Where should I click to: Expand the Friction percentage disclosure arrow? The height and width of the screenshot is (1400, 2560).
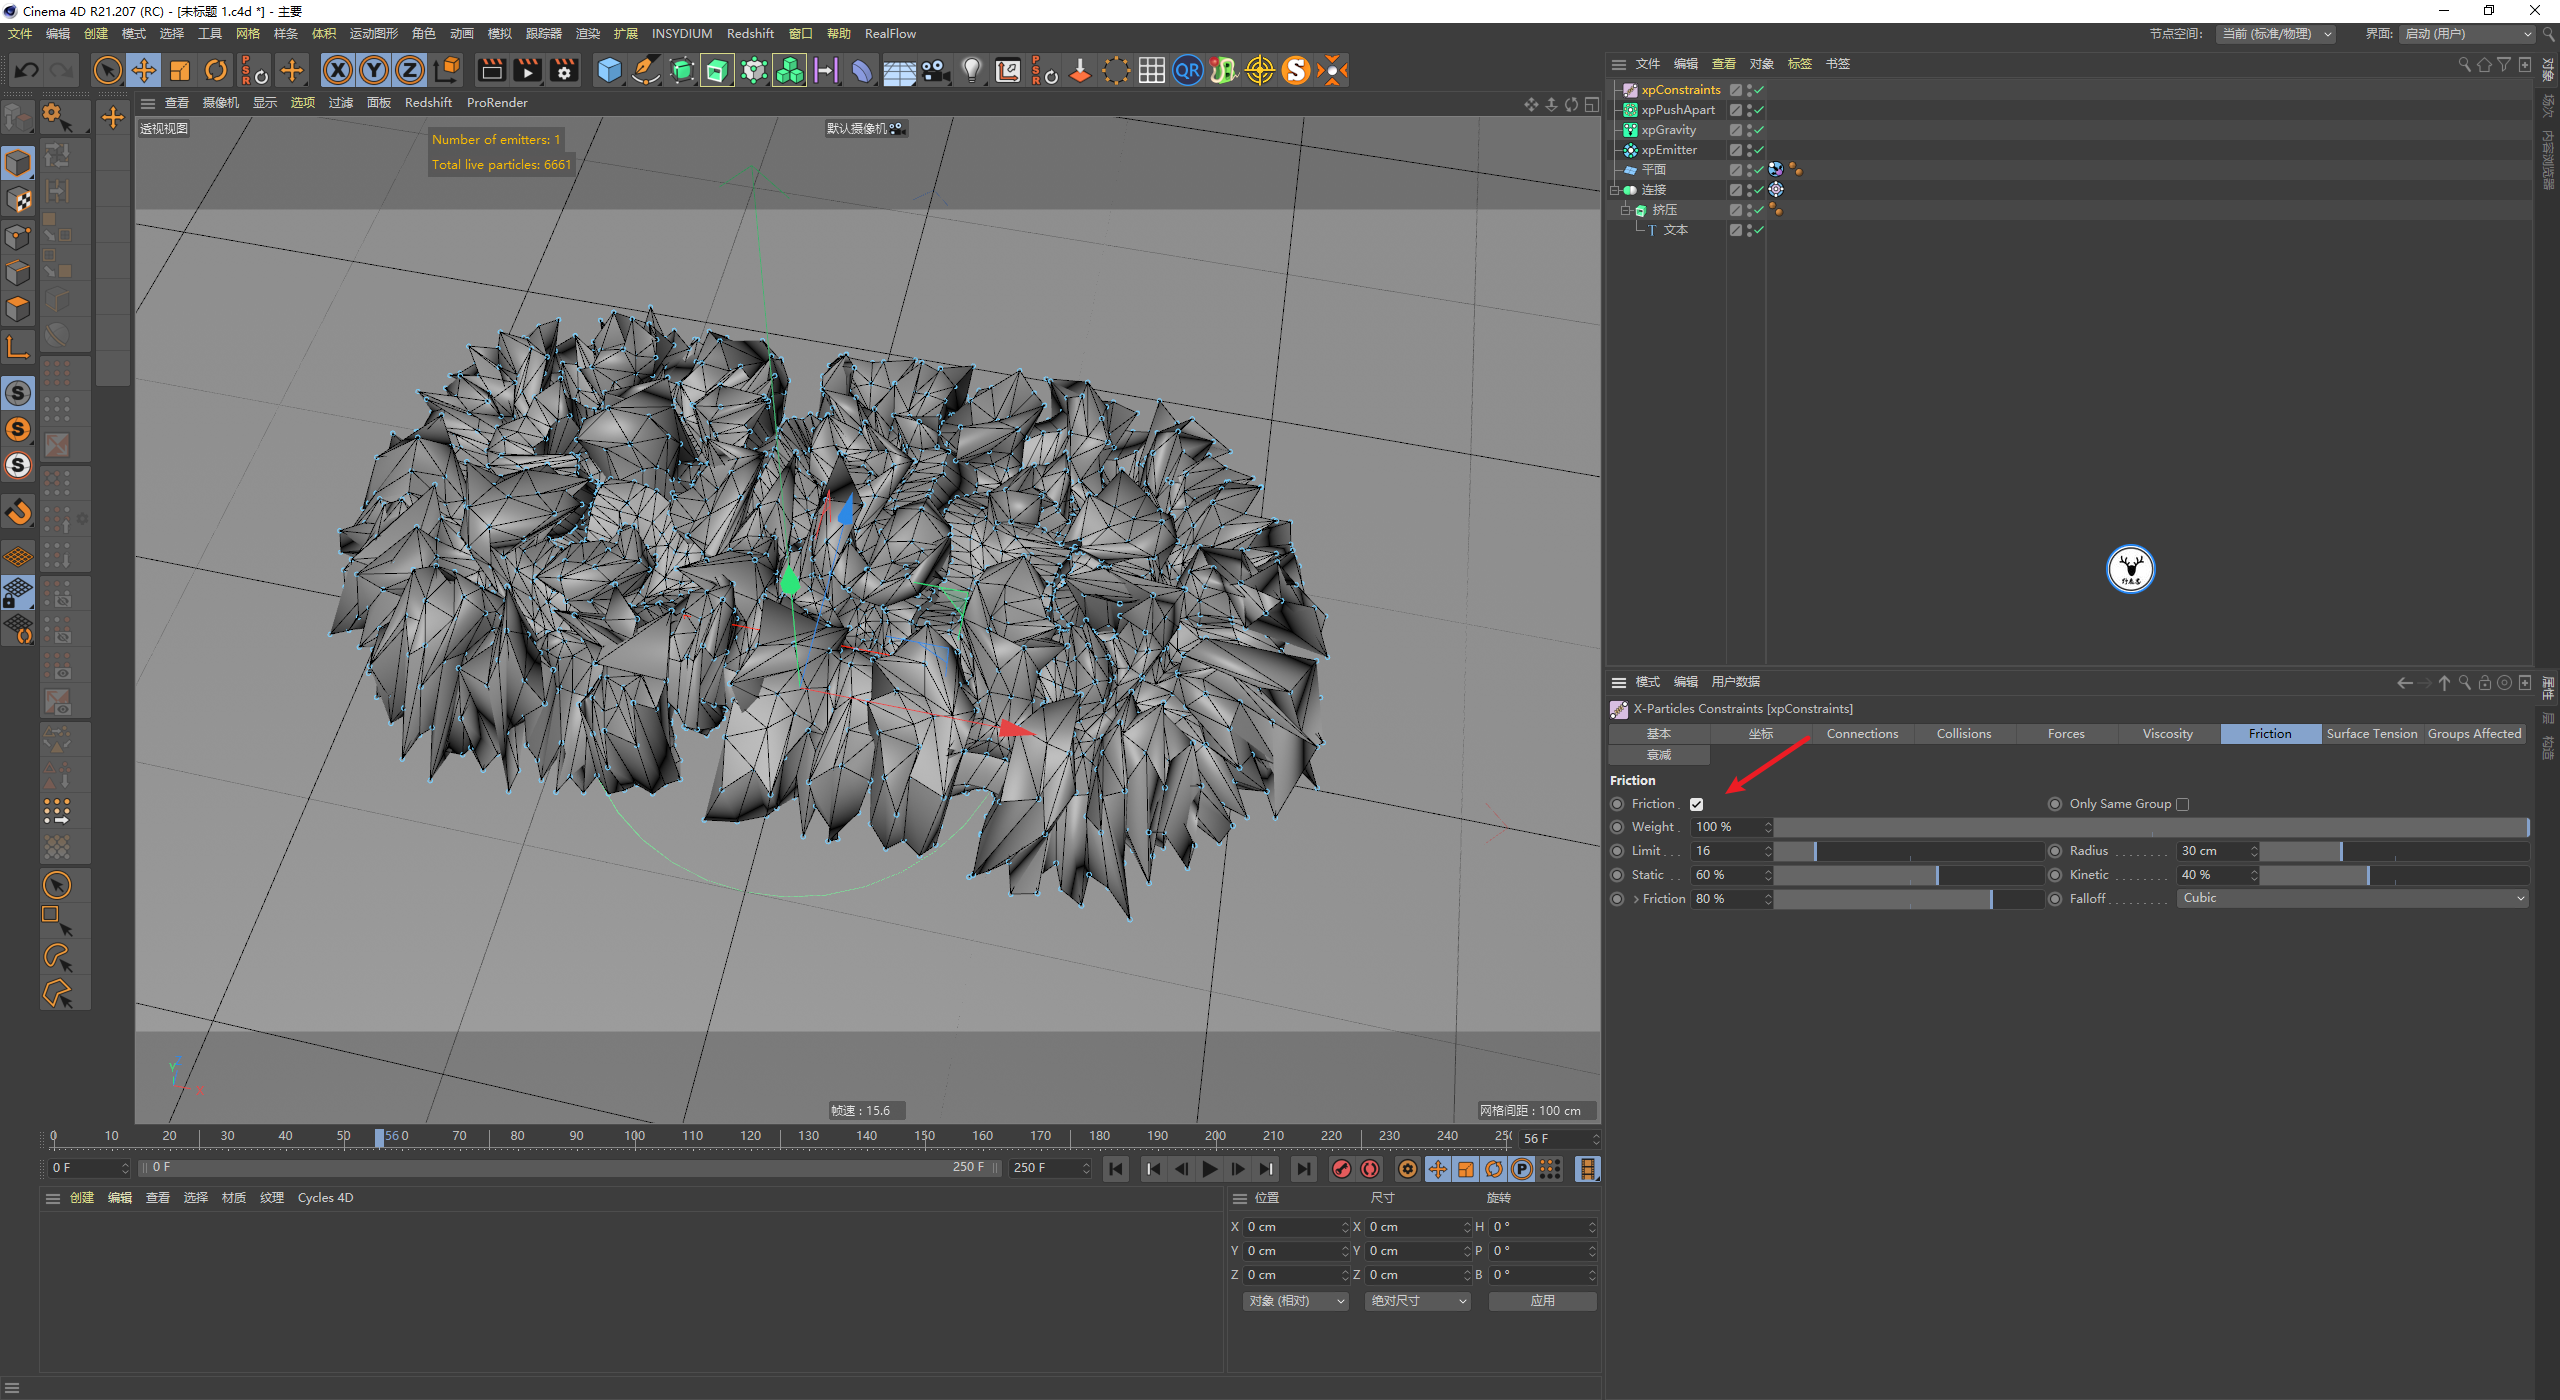point(1636,899)
